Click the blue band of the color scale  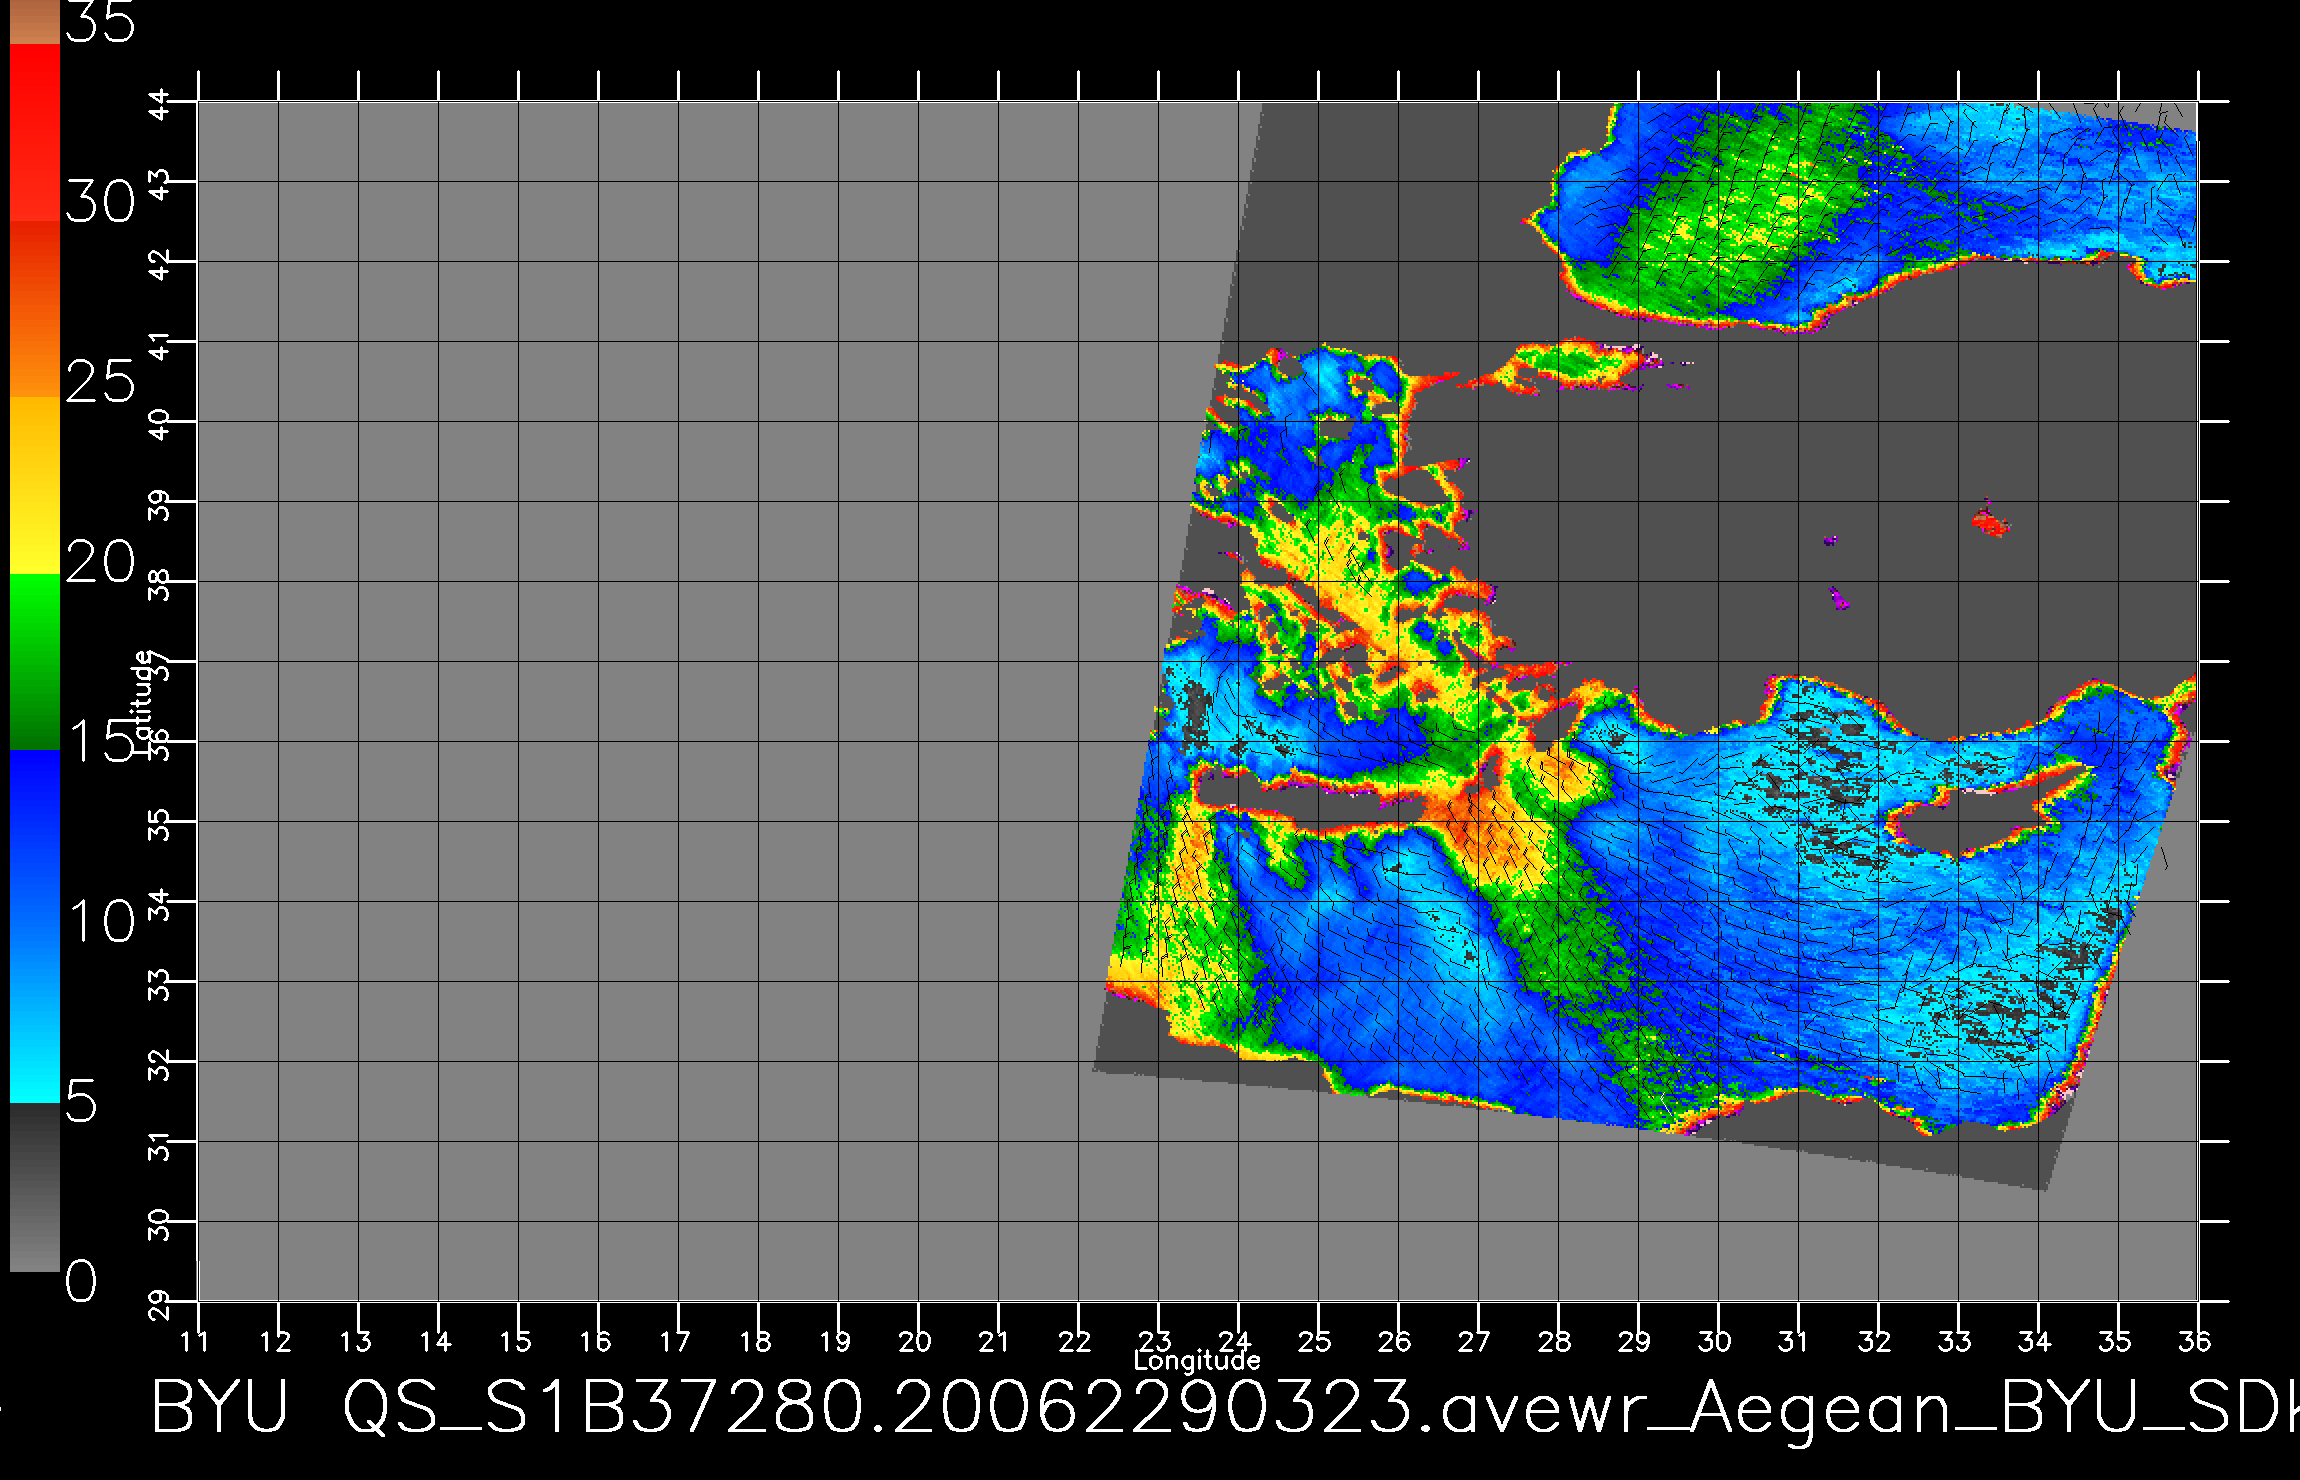(34, 926)
